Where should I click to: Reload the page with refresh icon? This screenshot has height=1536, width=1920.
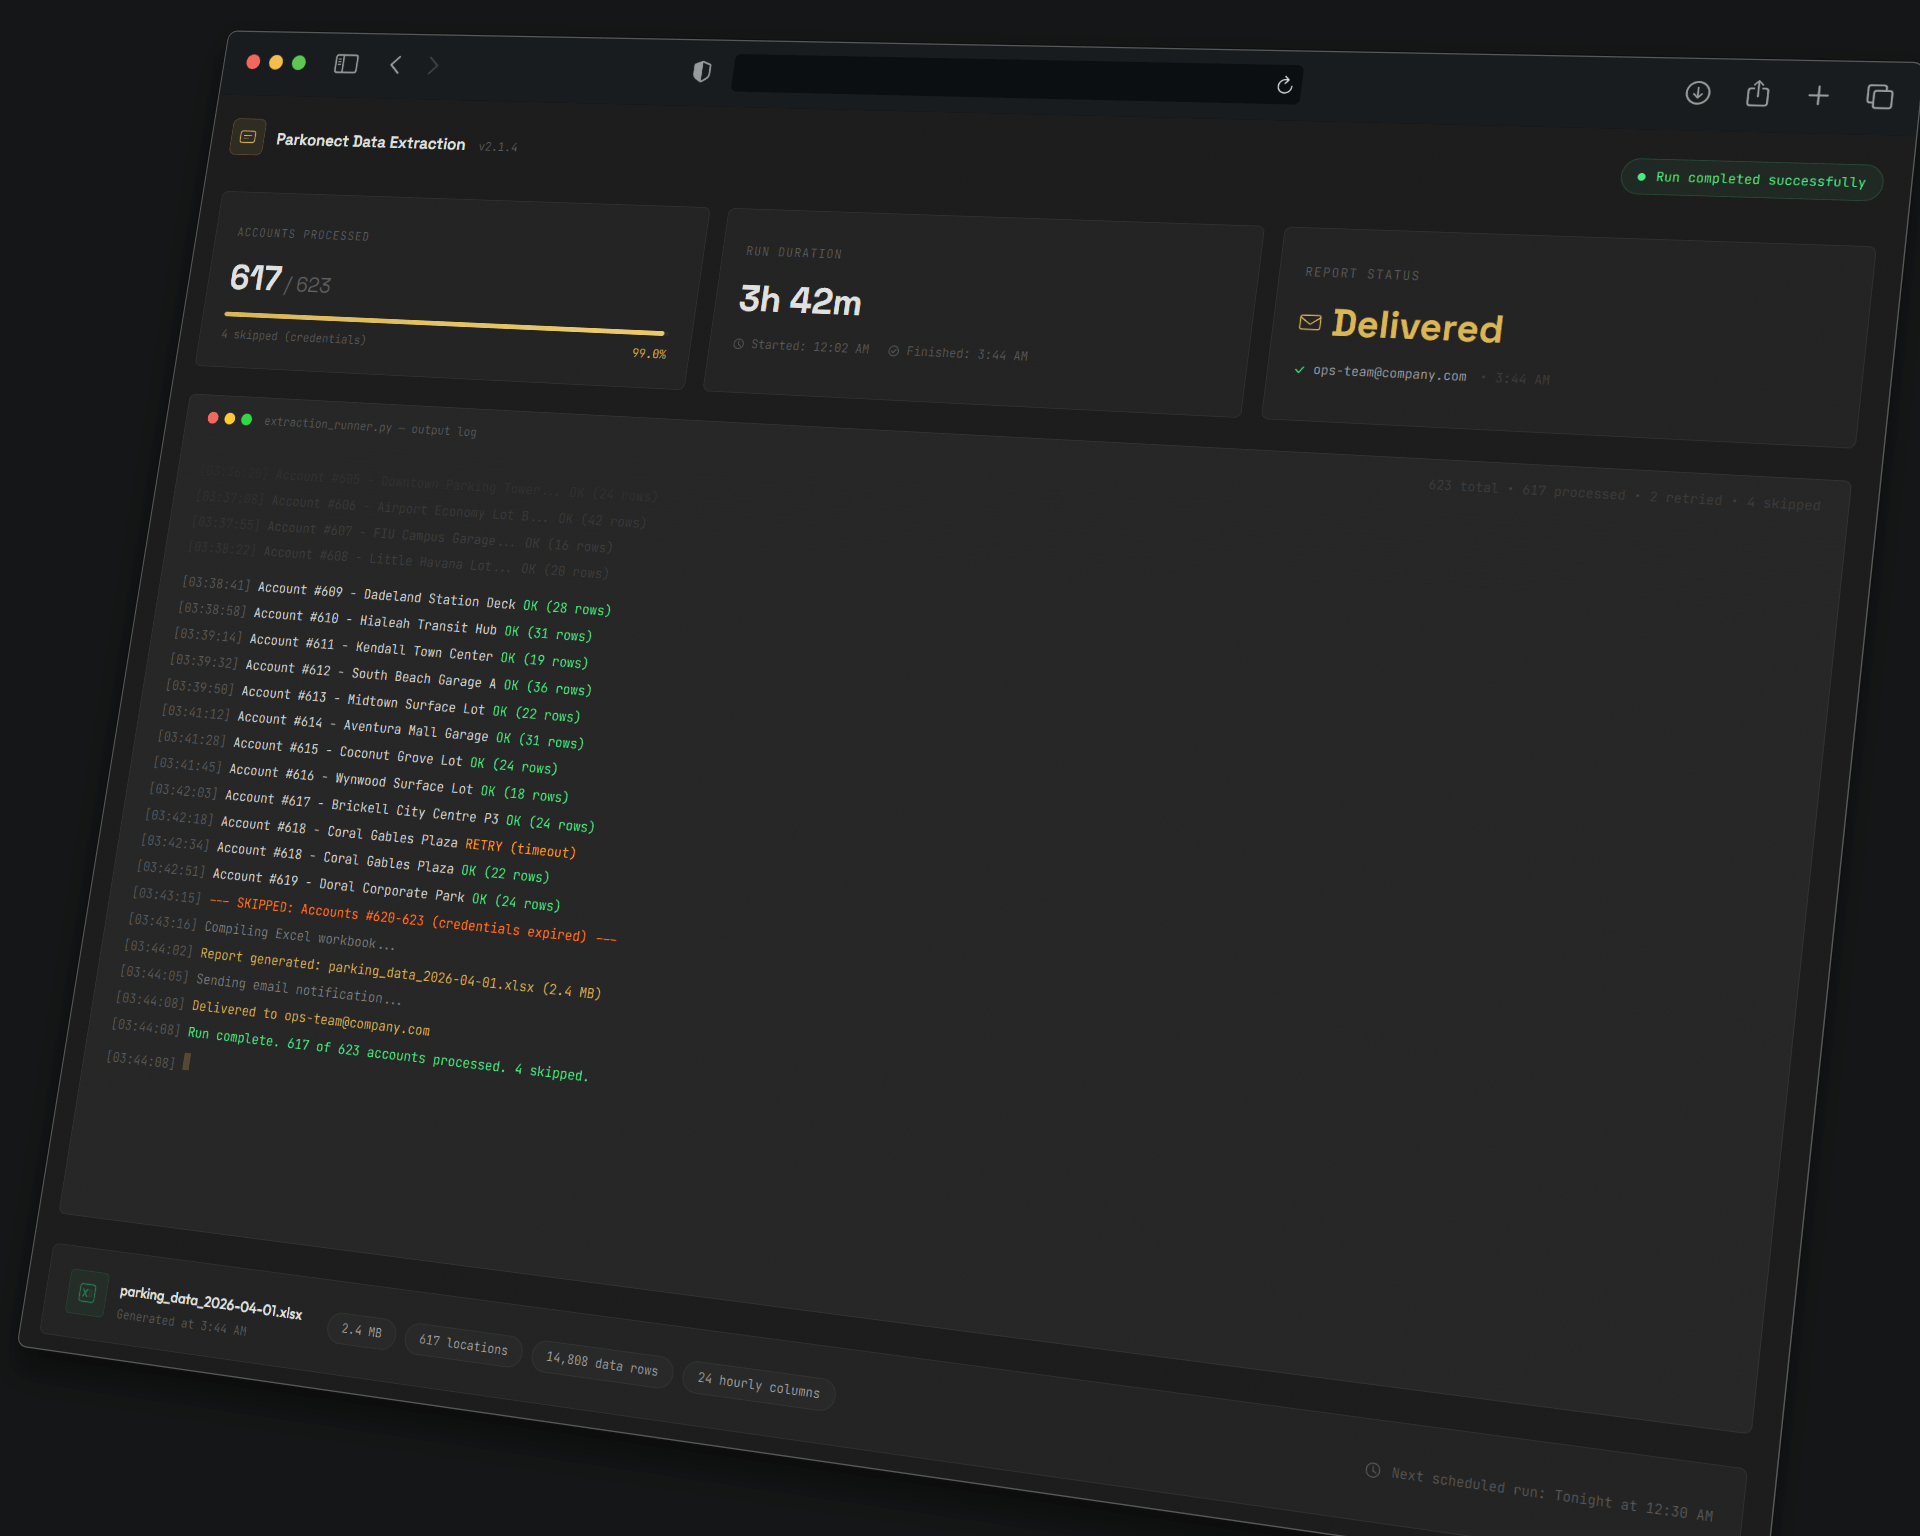pos(1284,86)
